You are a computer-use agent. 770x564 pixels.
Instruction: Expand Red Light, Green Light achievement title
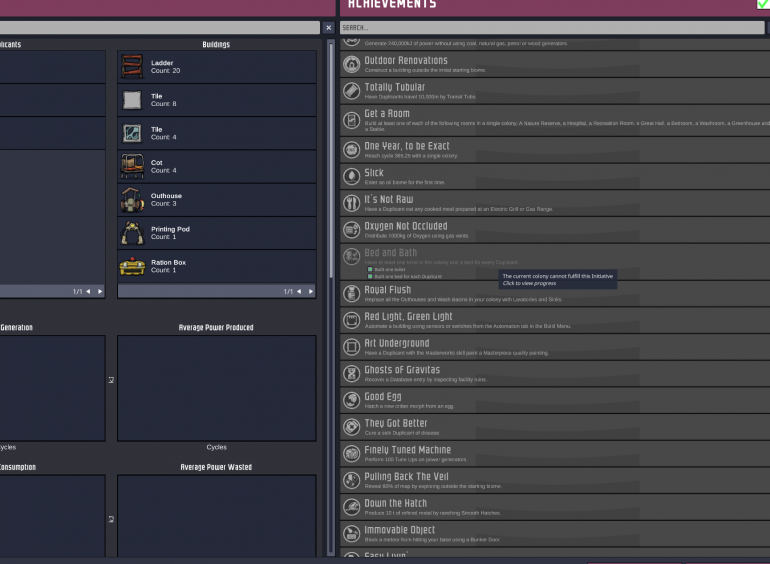pos(408,317)
